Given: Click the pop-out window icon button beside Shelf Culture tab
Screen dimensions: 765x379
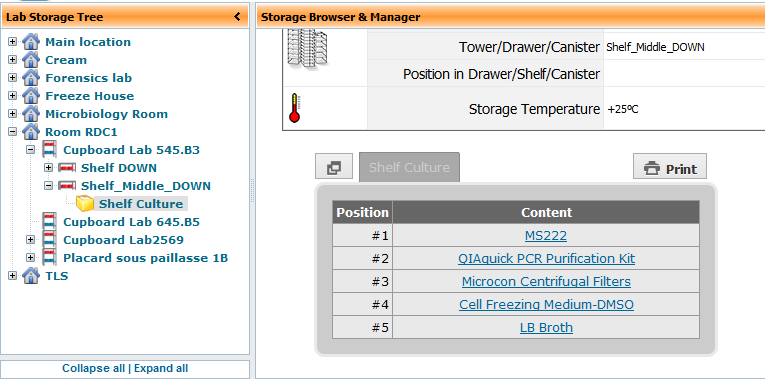Looking at the screenshot, I should (334, 168).
